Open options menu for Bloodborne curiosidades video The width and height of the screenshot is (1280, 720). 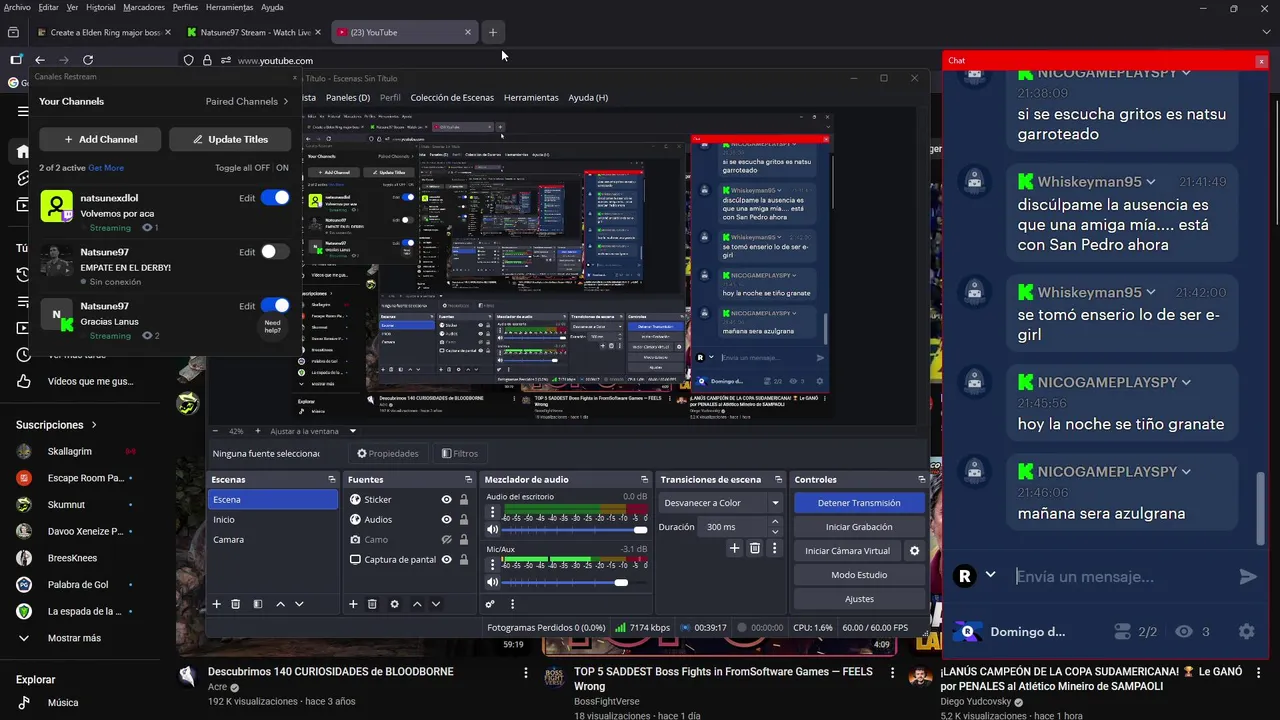[x=526, y=673]
